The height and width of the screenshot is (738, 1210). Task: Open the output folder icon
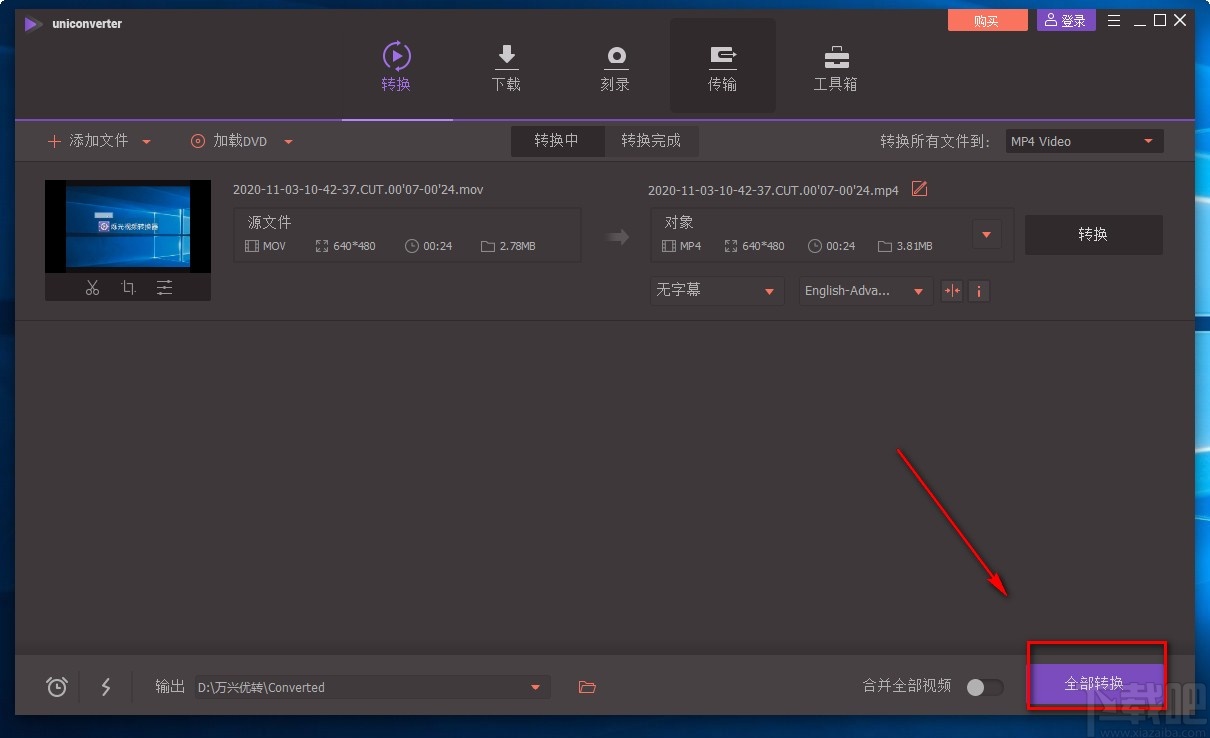[587, 687]
